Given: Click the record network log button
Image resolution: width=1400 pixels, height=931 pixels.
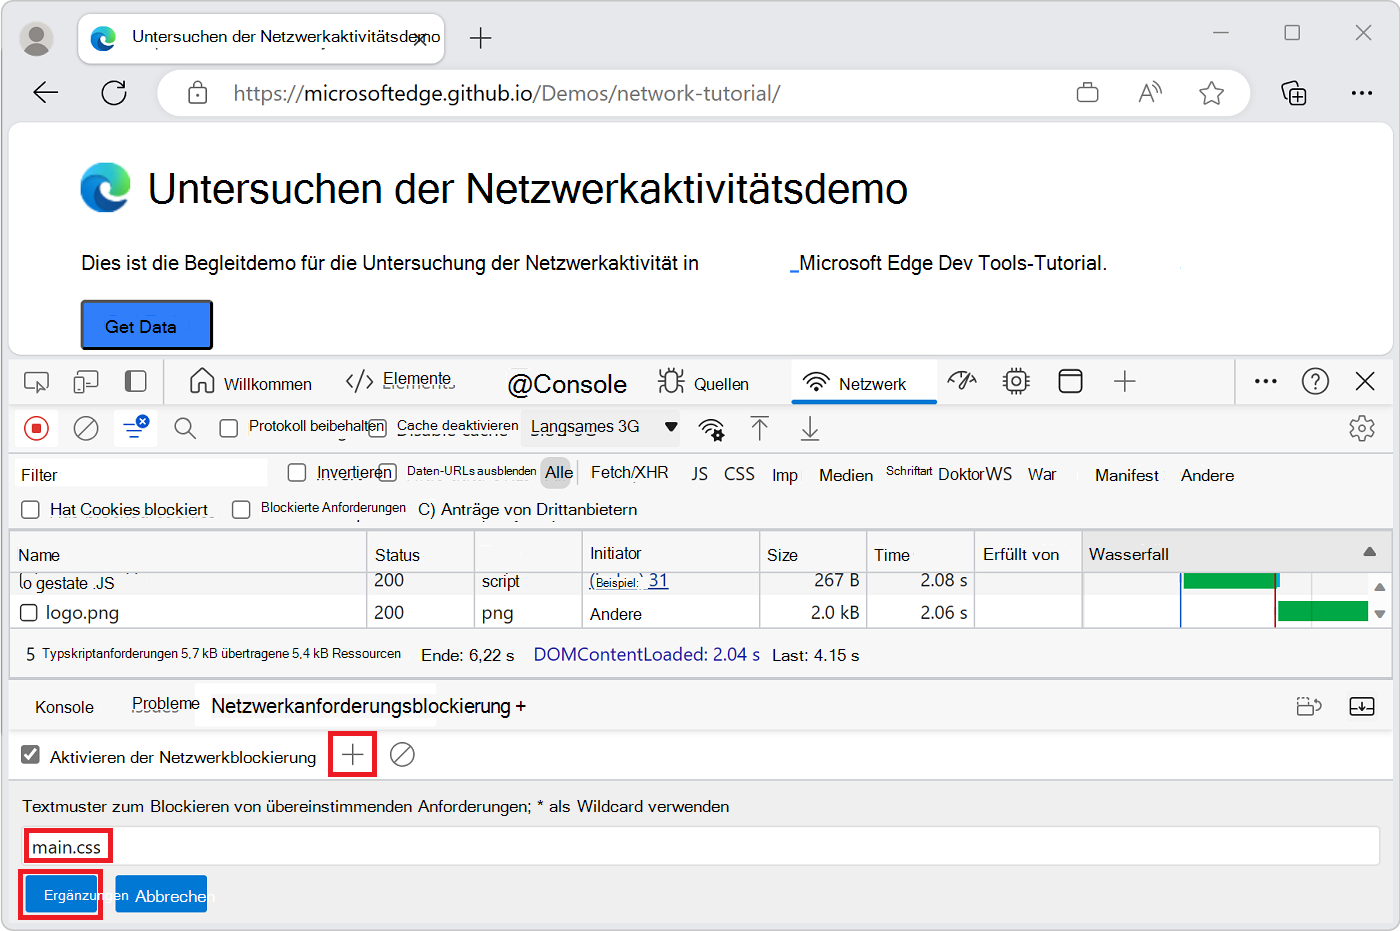Looking at the screenshot, I should (37, 429).
